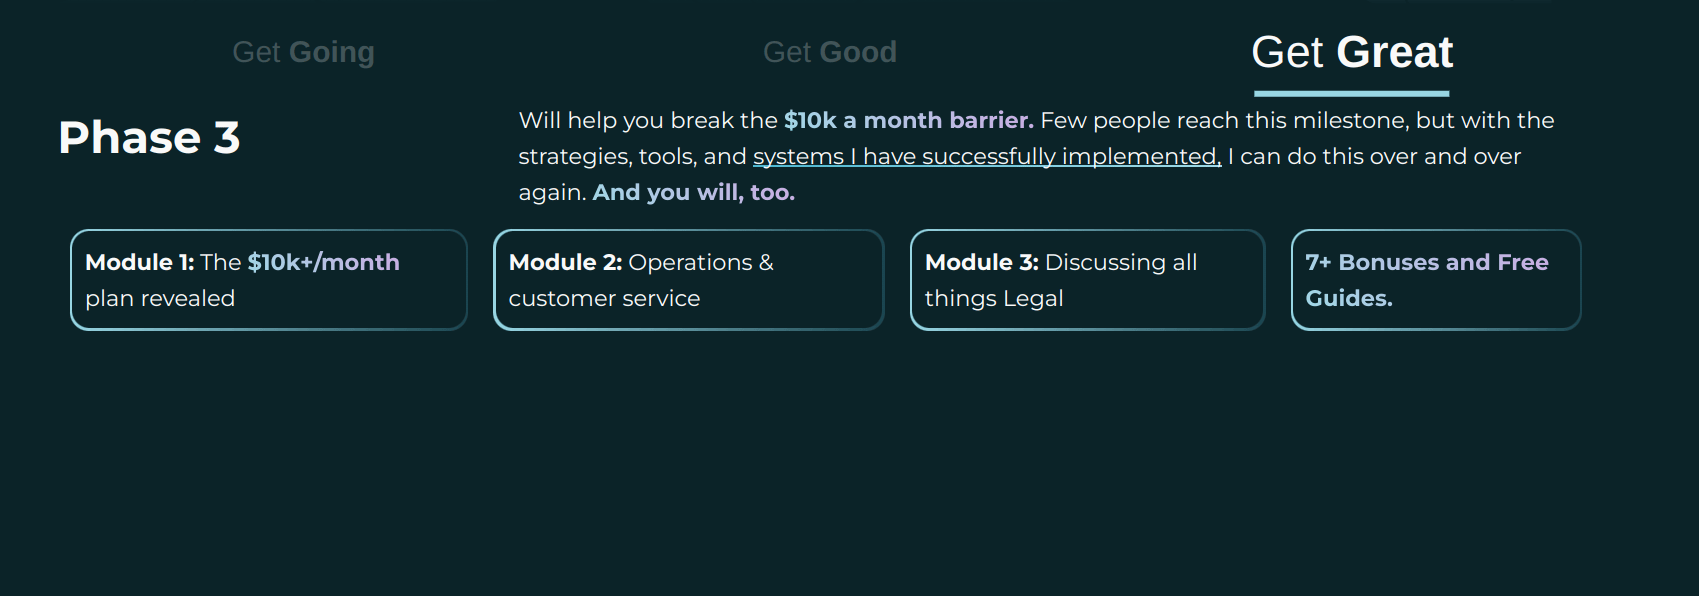Image resolution: width=1699 pixels, height=596 pixels.
Task: Click the "And you will, too." text
Action: click(693, 192)
